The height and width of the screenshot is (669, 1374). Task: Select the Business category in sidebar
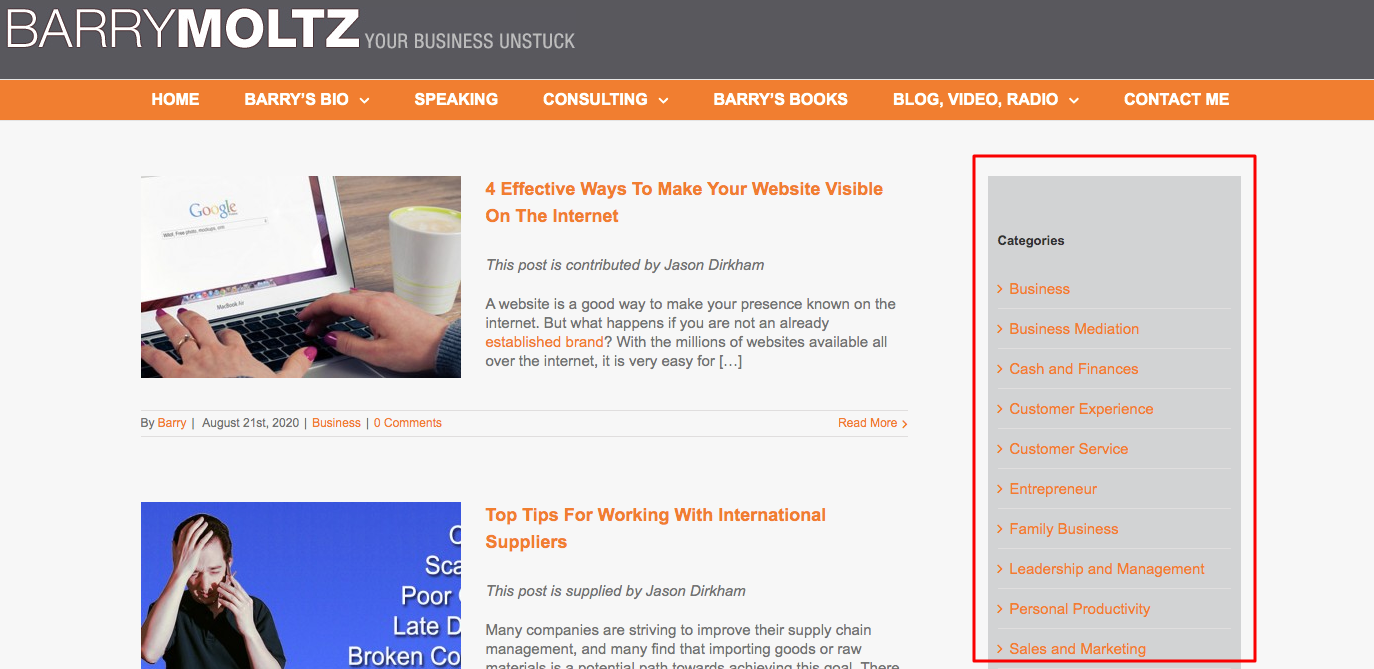[1039, 289]
